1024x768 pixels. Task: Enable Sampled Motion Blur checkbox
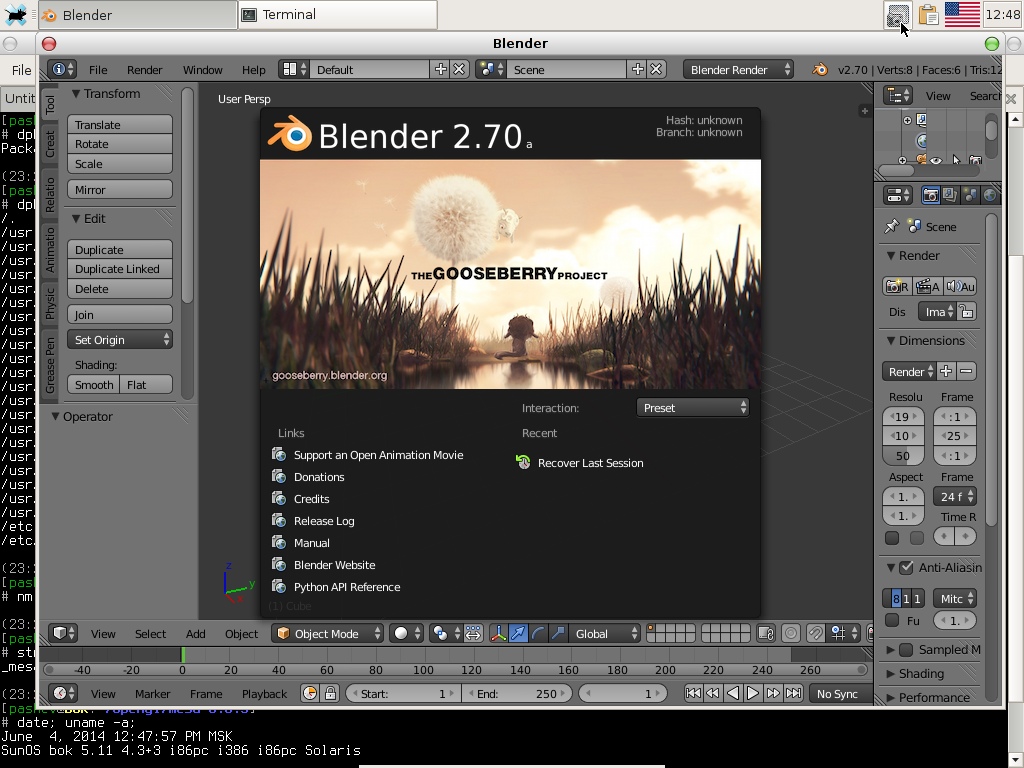[906, 650]
